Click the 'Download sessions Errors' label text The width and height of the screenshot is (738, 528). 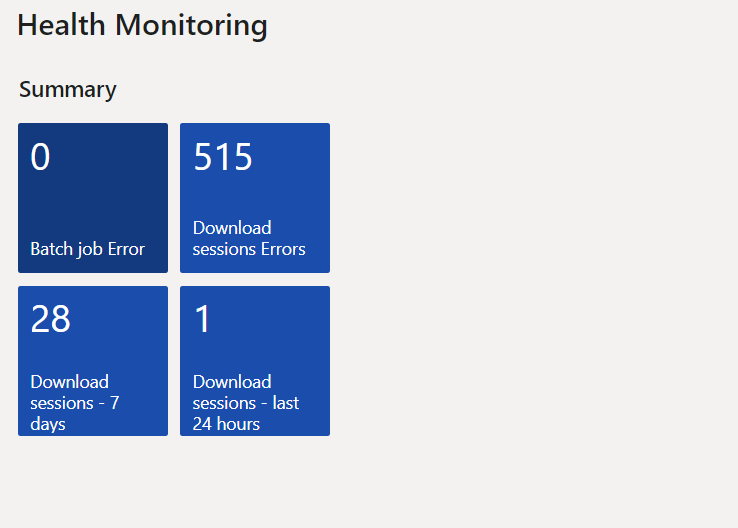(x=249, y=238)
